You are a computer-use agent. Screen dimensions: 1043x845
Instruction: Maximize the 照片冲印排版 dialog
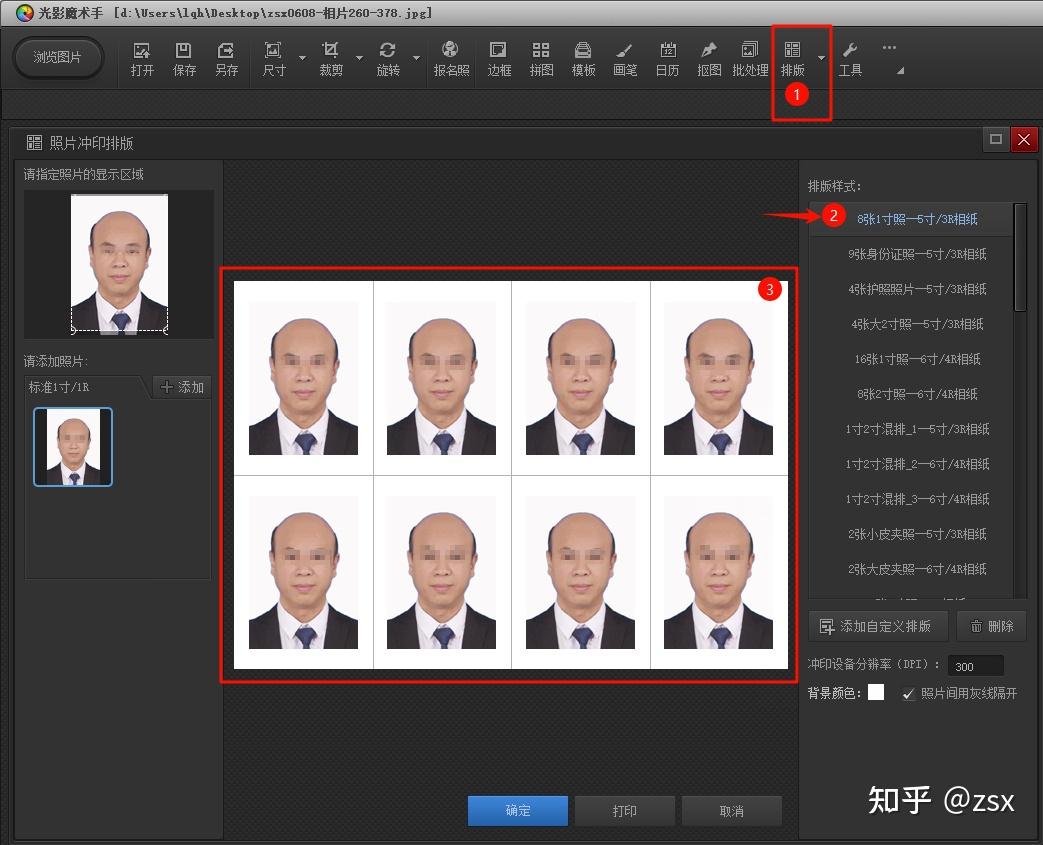point(996,139)
